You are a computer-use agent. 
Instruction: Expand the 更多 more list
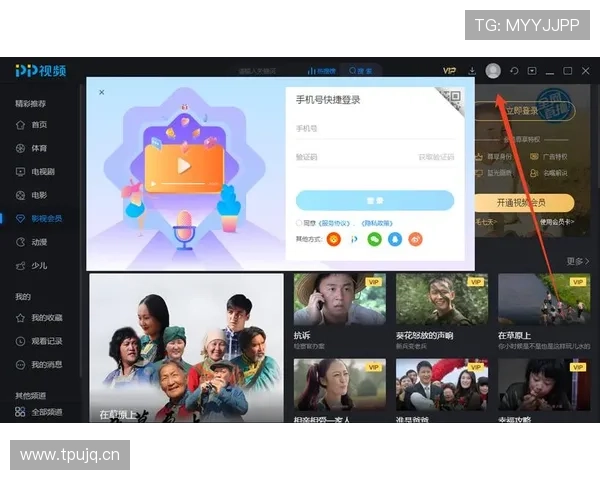pos(578,261)
